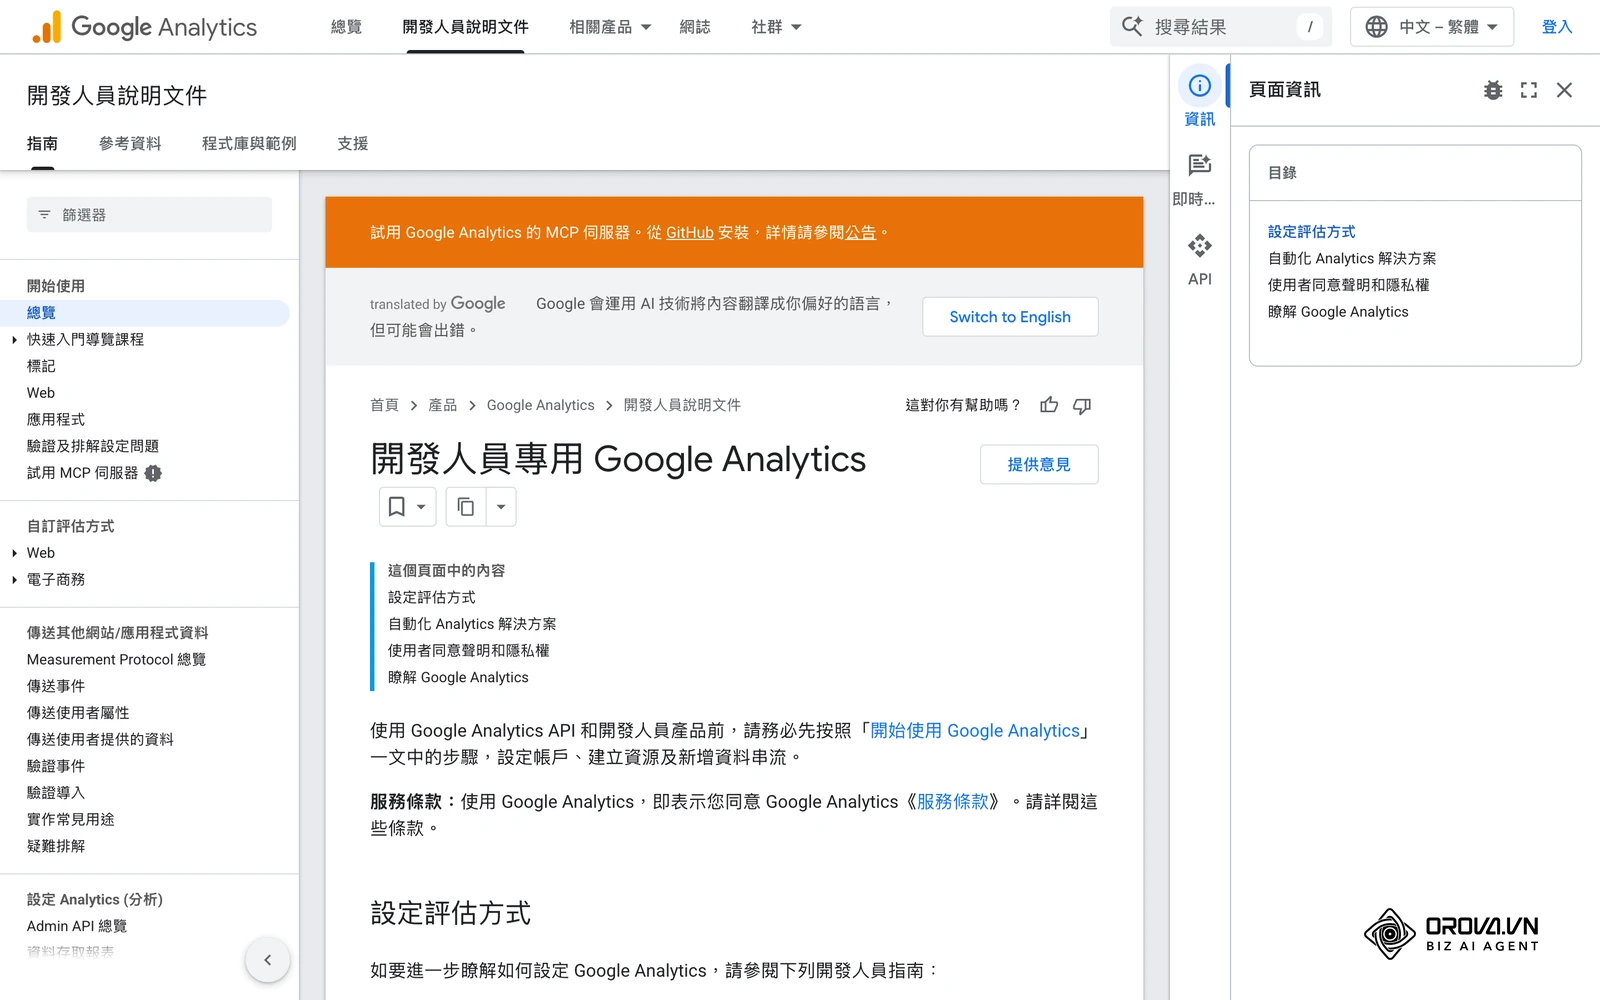This screenshot has height=1000, width=1600.
Task: Click the 提供意見 feedback button
Action: (1039, 464)
